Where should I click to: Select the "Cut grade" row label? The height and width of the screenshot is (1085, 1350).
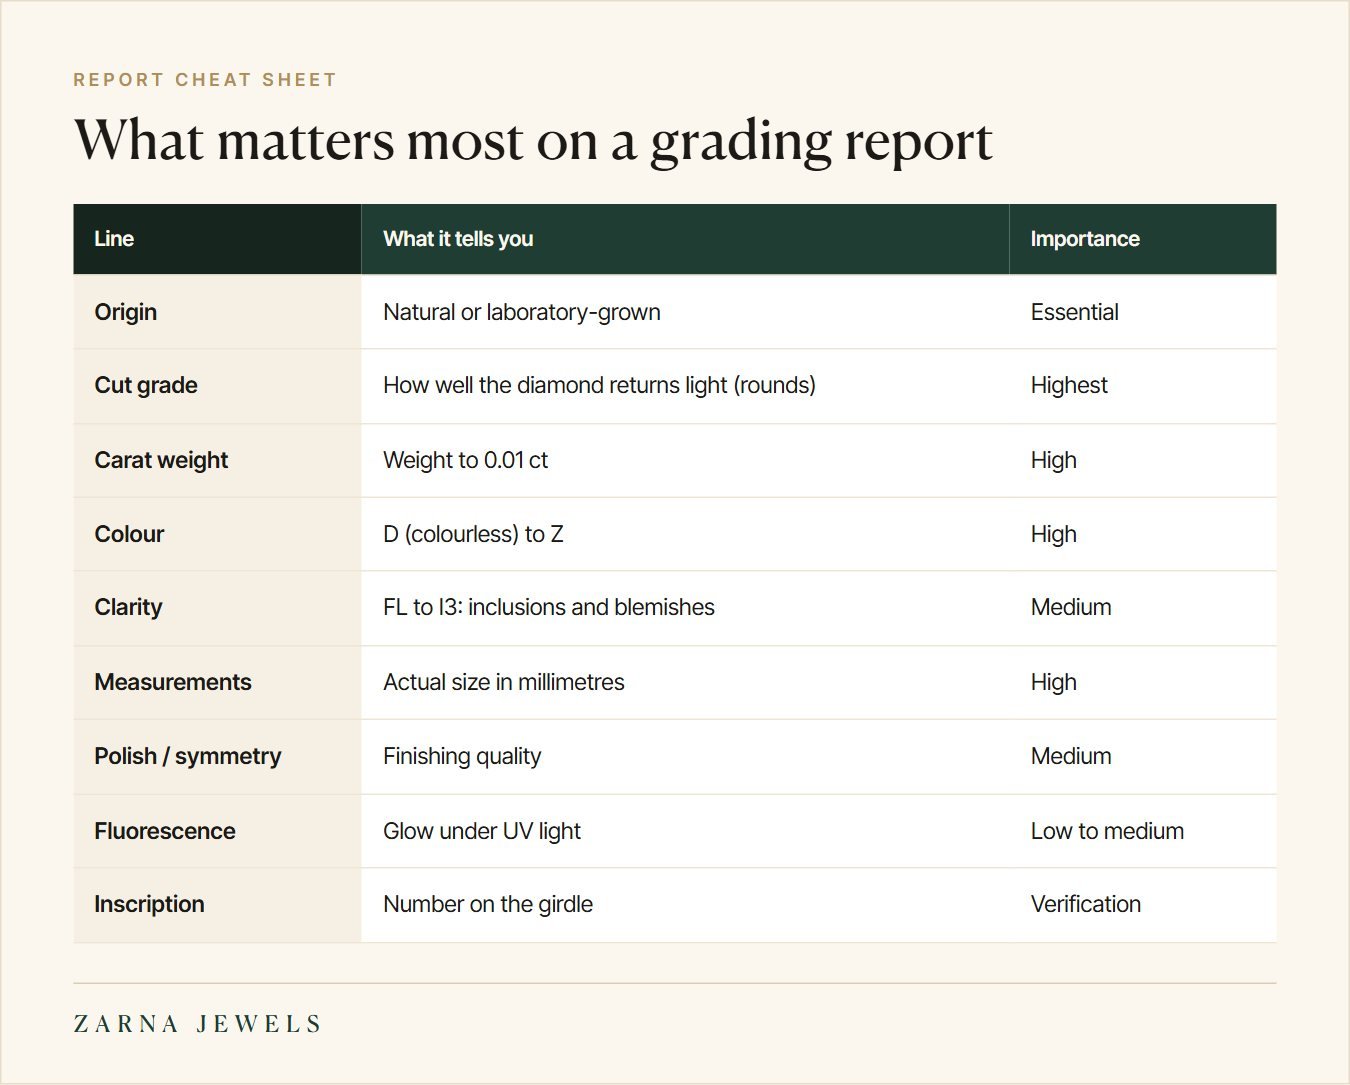tap(146, 385)
